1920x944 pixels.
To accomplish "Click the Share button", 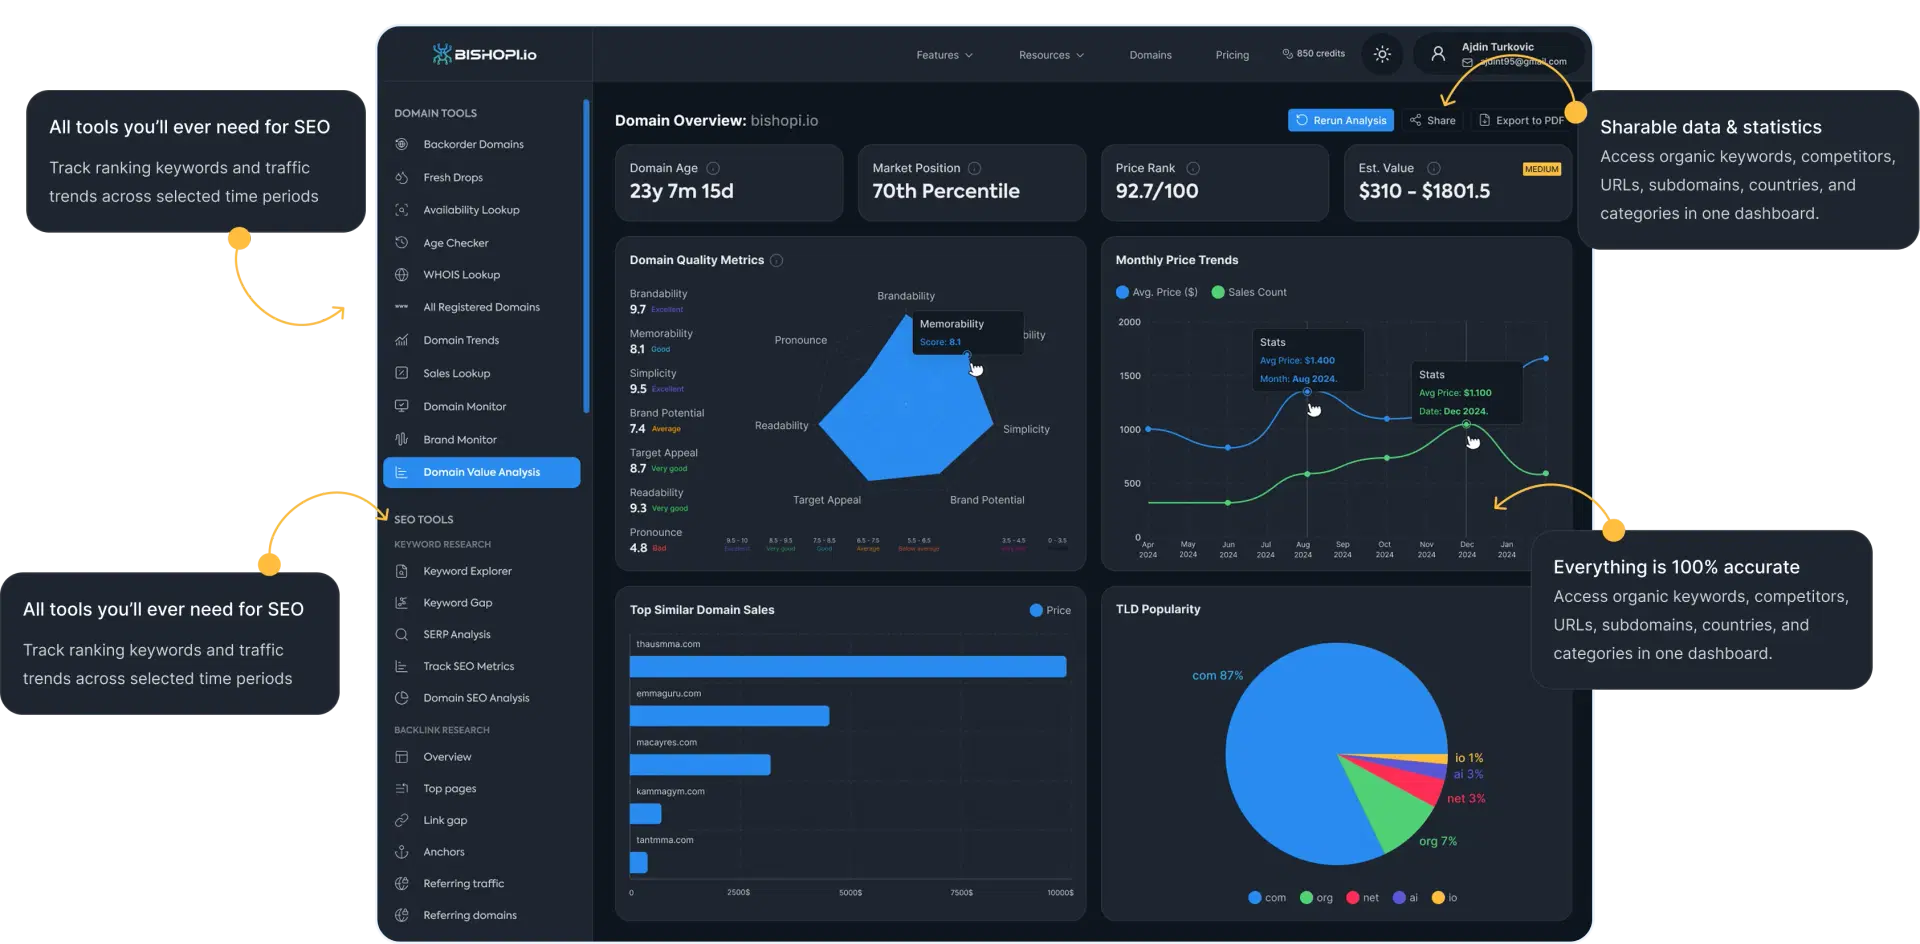I will point(1432,120).
